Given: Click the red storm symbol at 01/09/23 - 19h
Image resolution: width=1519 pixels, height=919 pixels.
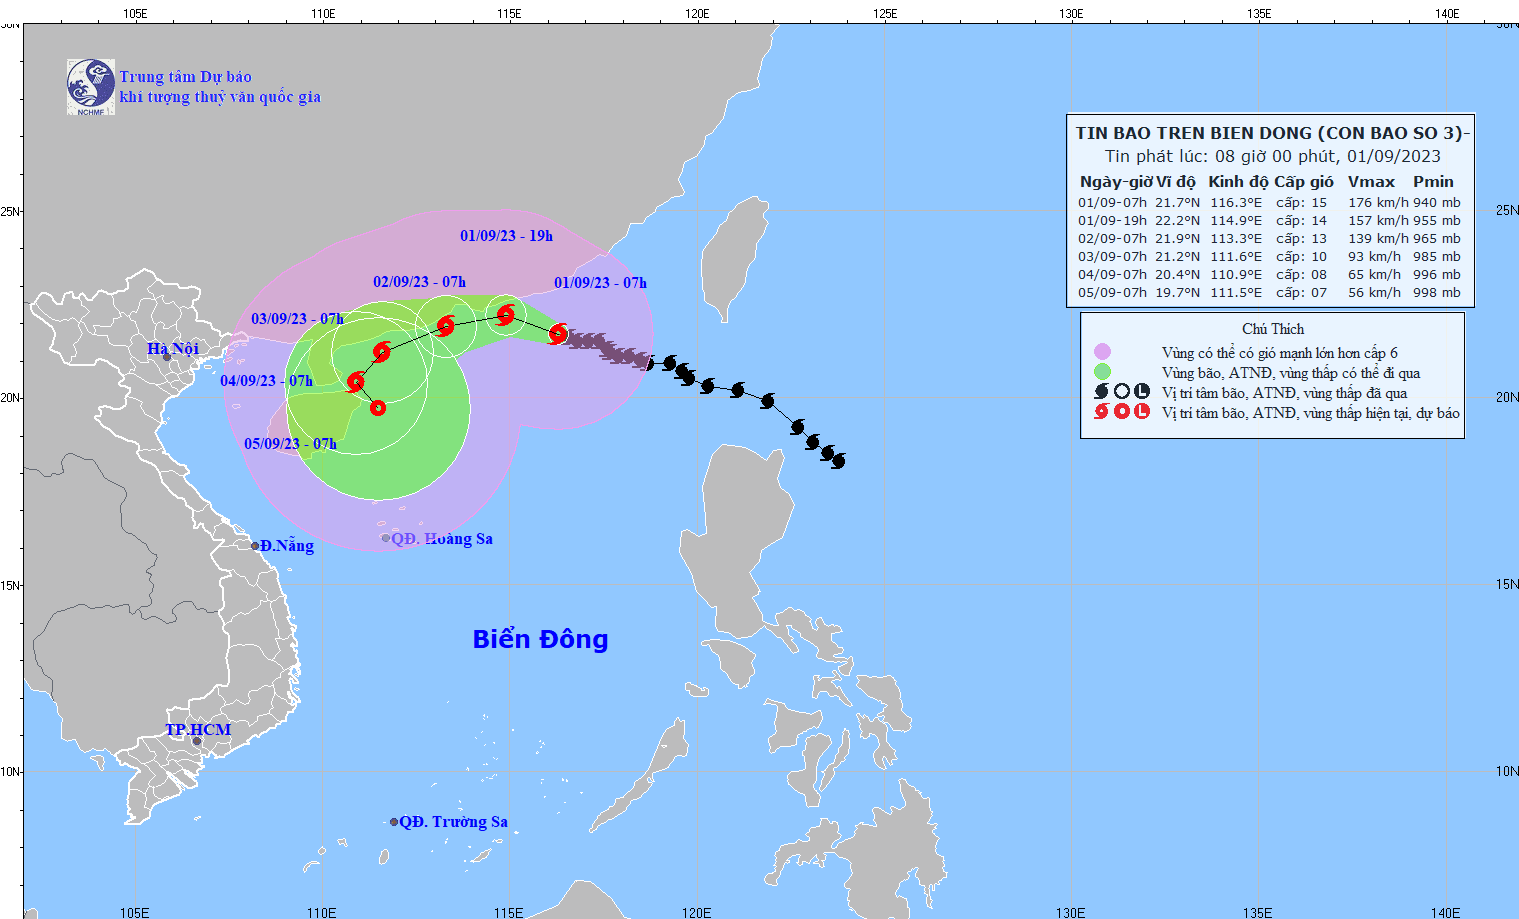Looking at the screenshot, I should coord(505,315).
